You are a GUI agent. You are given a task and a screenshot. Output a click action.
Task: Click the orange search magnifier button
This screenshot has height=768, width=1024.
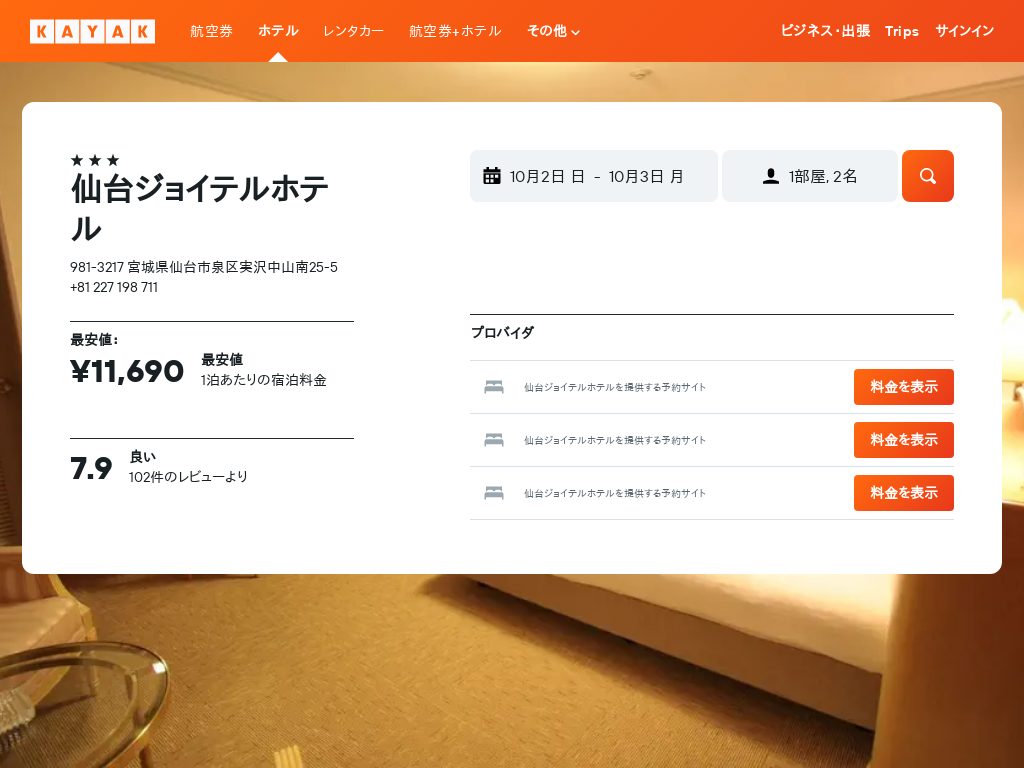pyautogui.click(x=927, y=176)
